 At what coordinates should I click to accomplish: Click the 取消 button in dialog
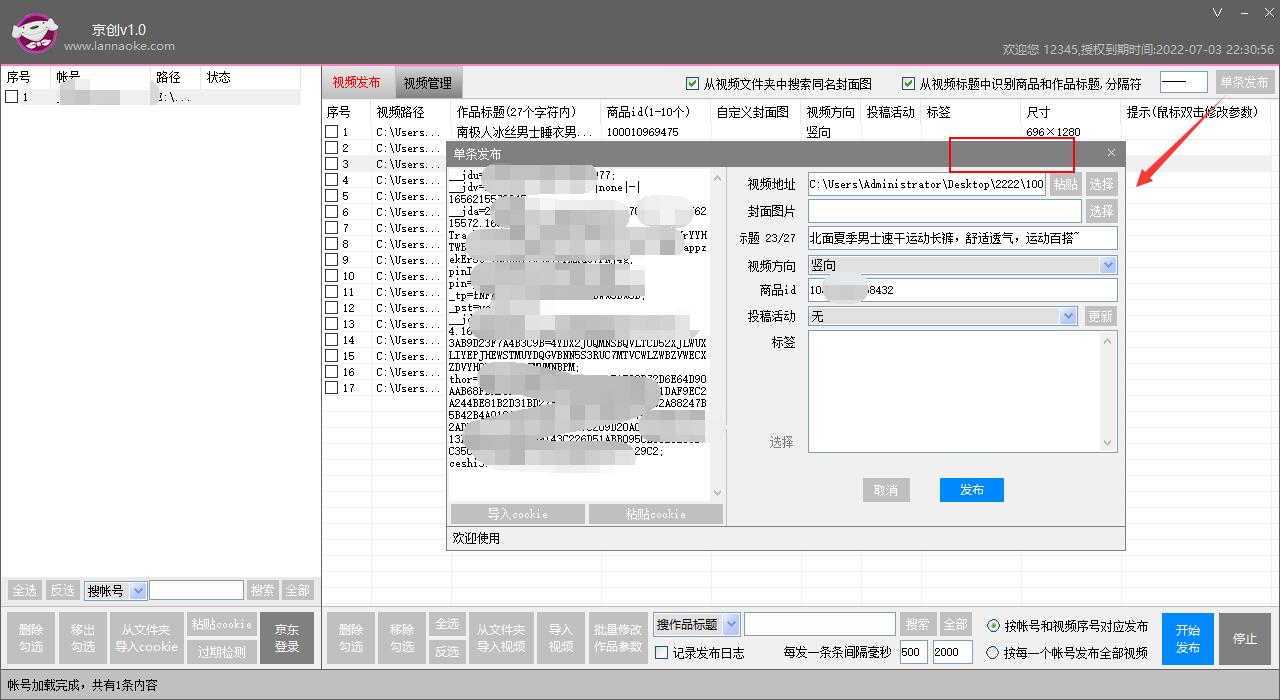pos(886,490)
